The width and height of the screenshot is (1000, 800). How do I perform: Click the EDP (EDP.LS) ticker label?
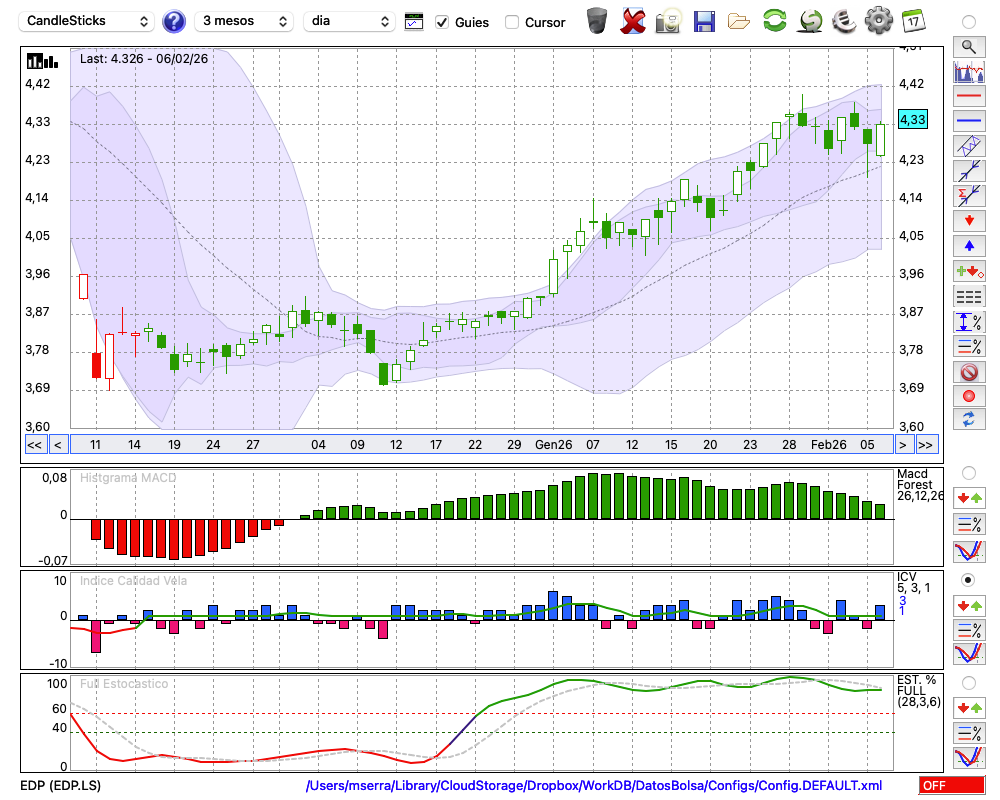point(61,785)
